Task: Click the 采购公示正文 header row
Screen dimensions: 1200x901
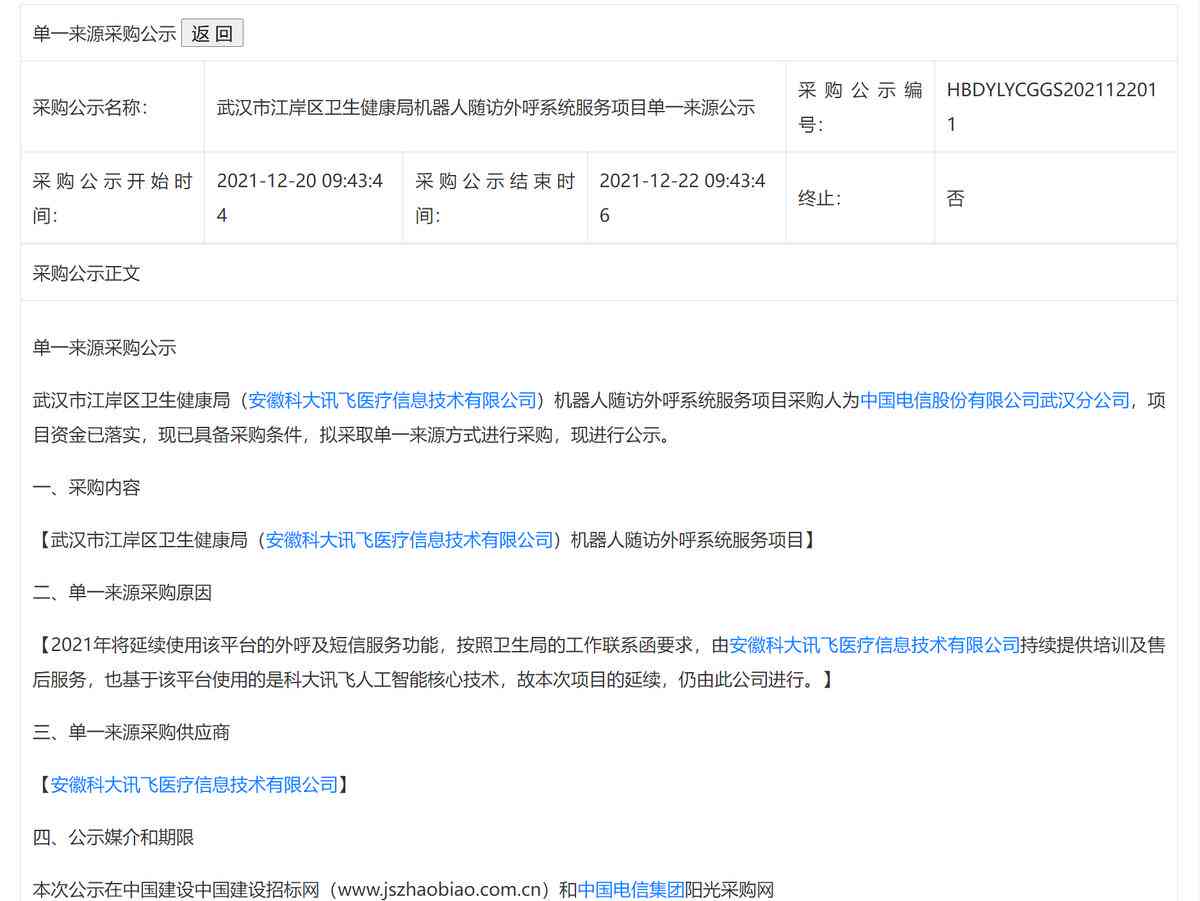Action: click(599, 273)
